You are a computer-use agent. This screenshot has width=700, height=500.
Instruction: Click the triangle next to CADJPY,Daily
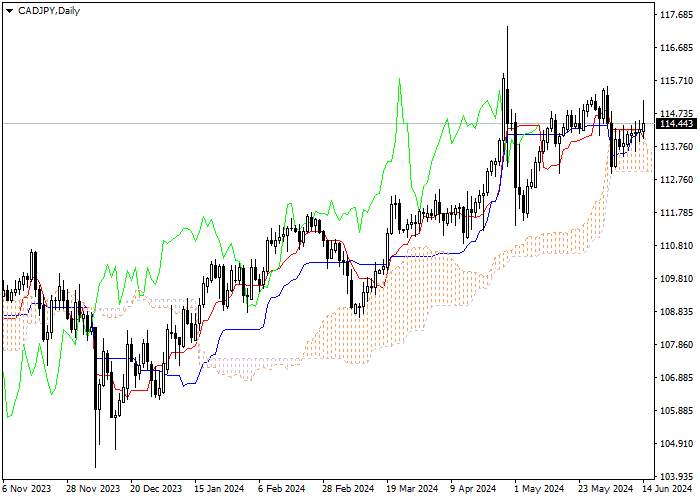point(9,11)
